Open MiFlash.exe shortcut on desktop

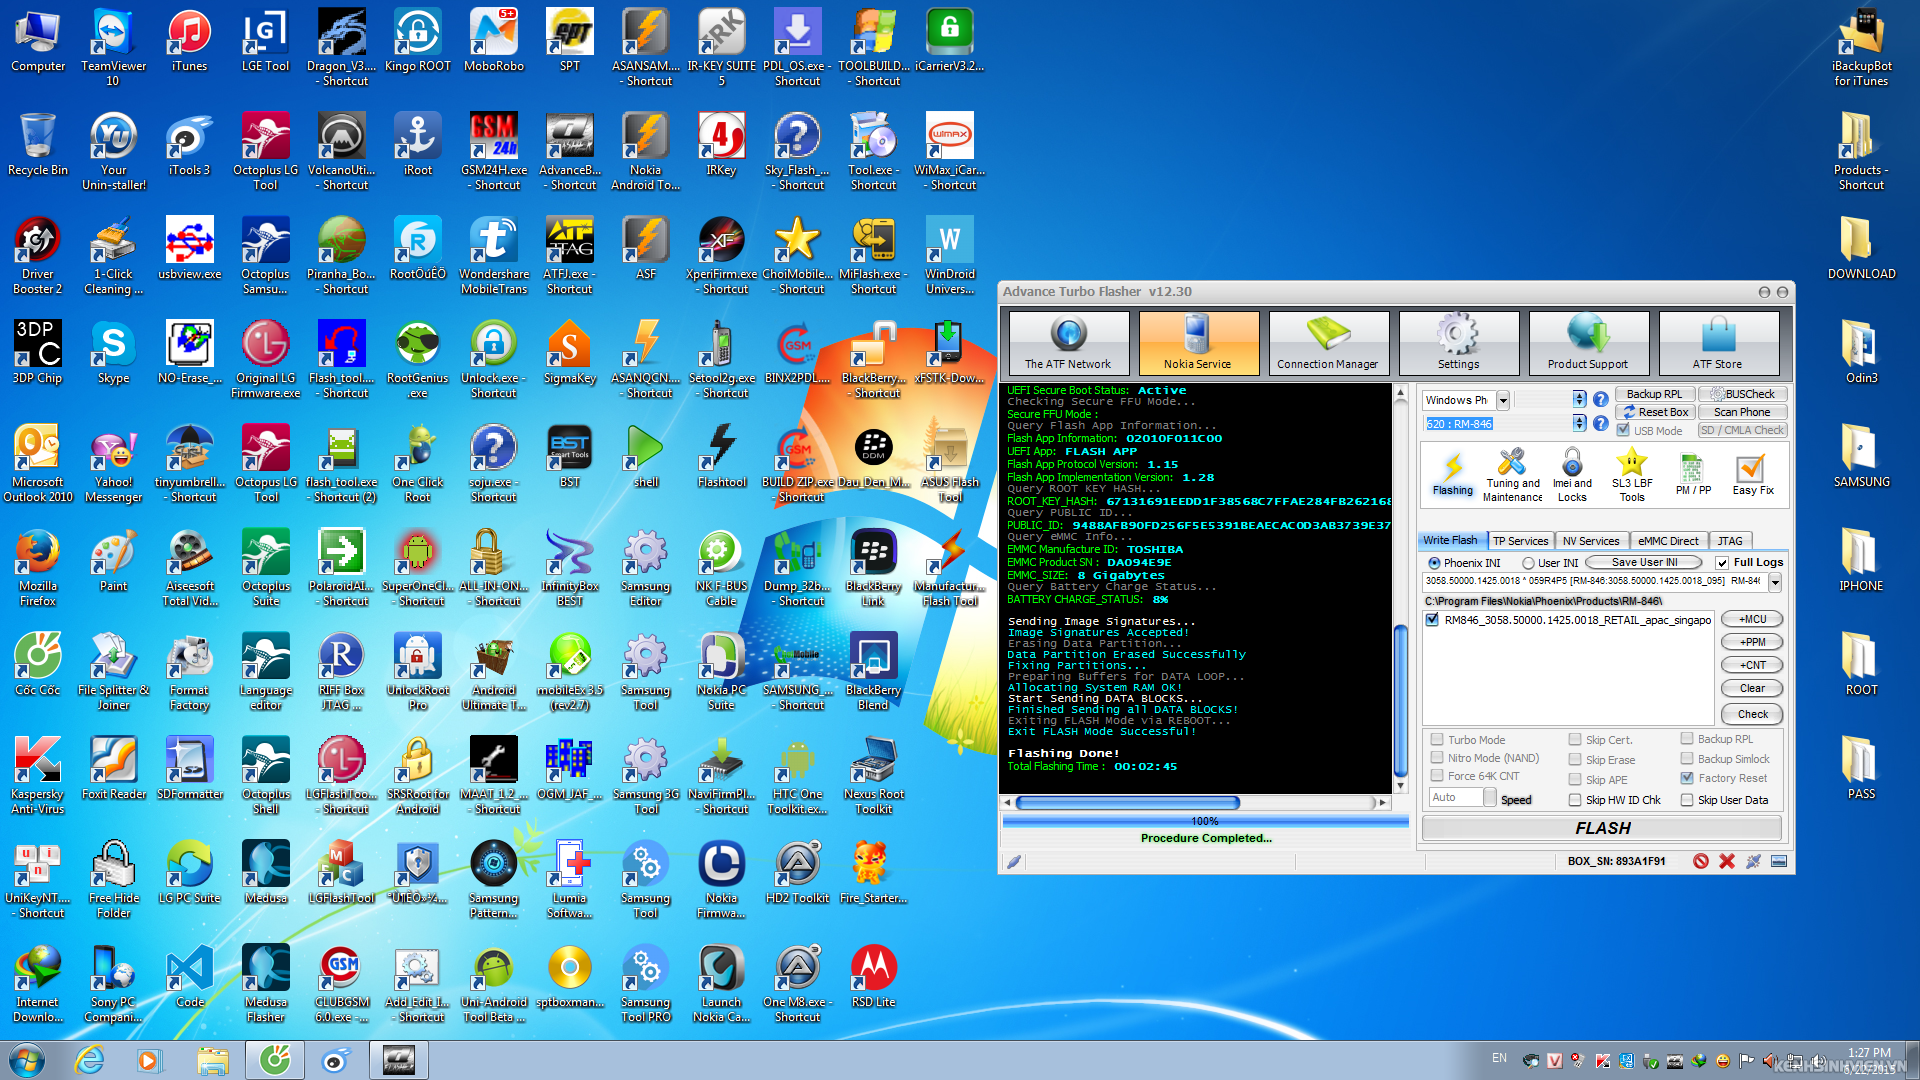point(873,256)
